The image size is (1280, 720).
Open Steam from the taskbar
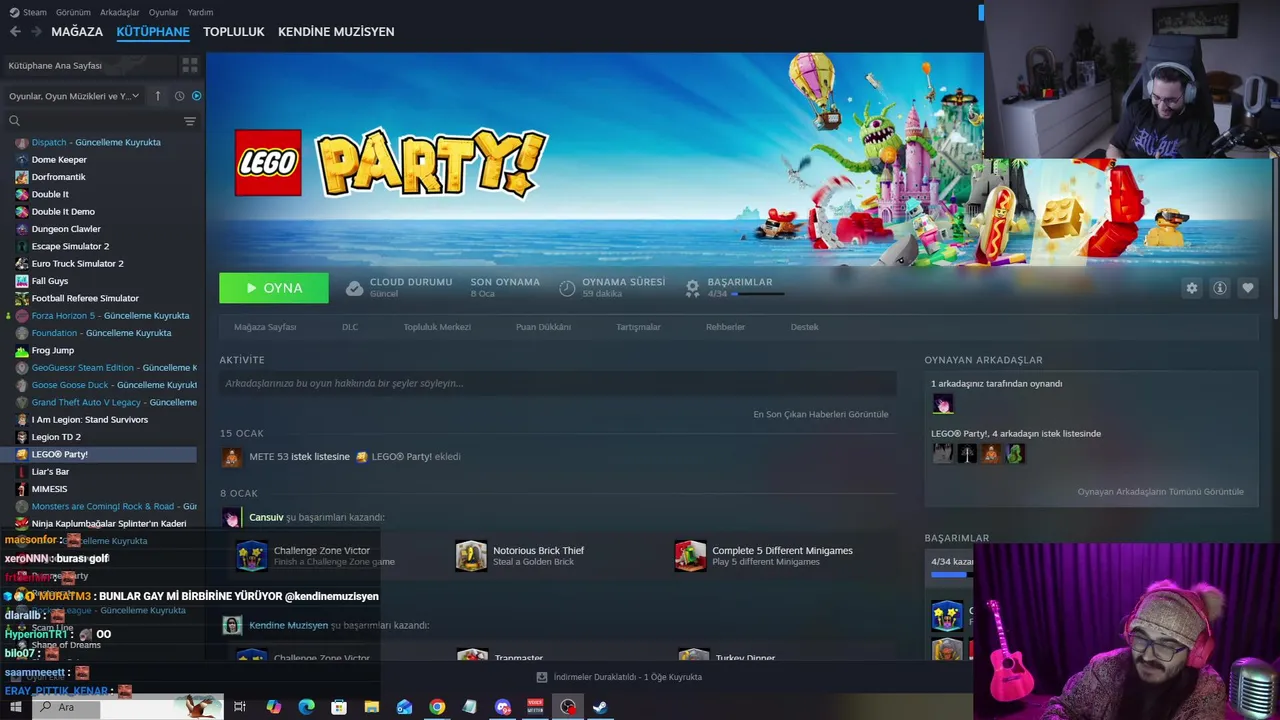pos(600,707)
